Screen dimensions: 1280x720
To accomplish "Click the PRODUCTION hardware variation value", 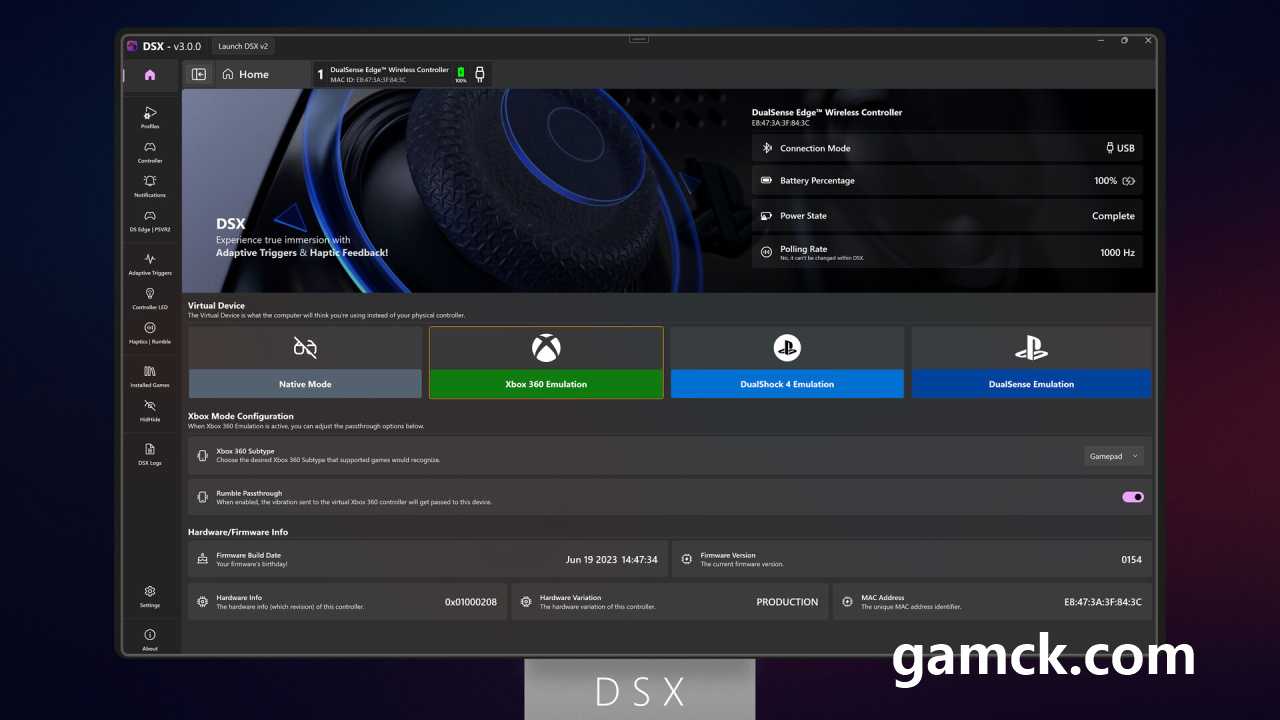I will [787, 602].
